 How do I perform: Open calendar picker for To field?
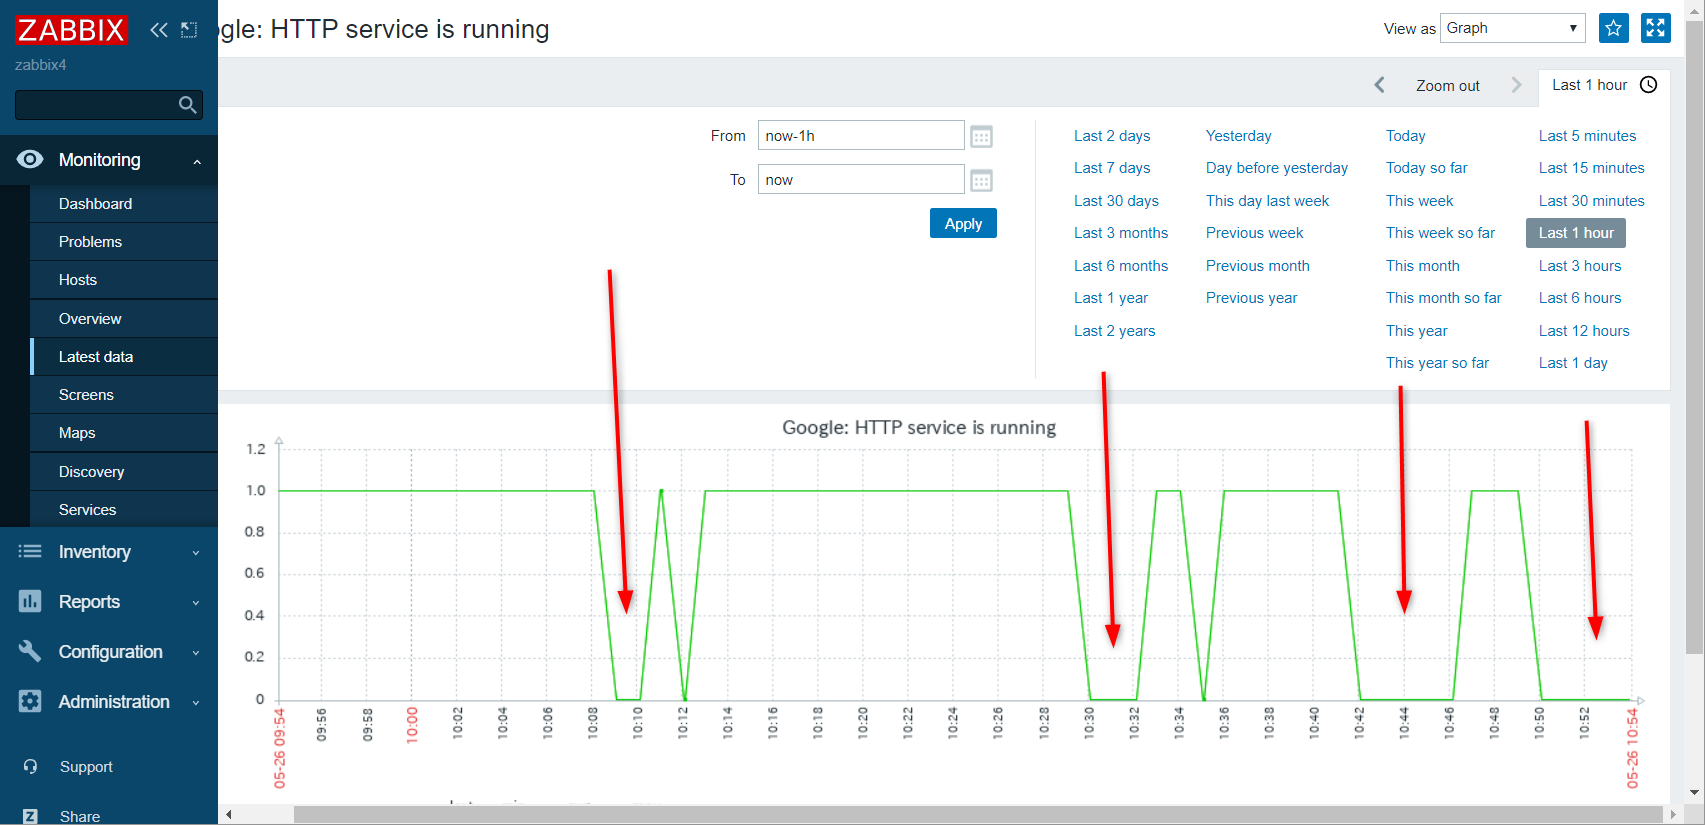point(981,181)
